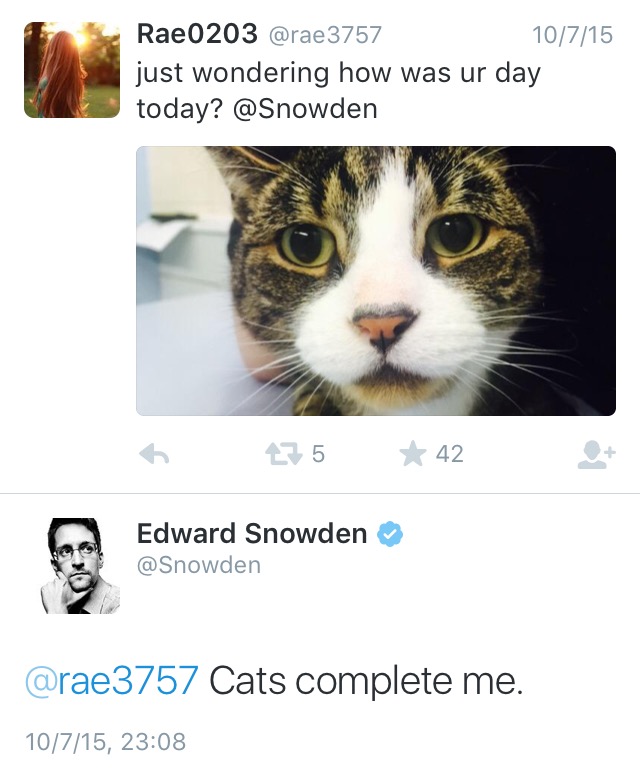View the retweet count of 5
Screen dimensions: 640x777
(318, 454)
